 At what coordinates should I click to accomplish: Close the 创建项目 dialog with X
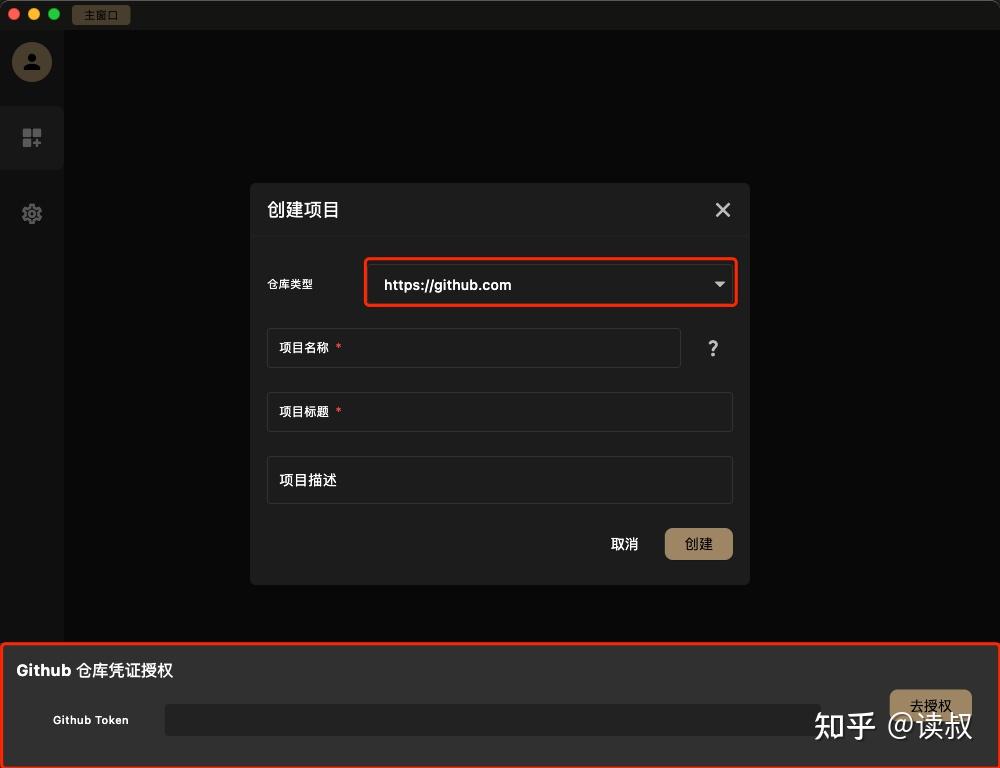[x=723, y=210]
